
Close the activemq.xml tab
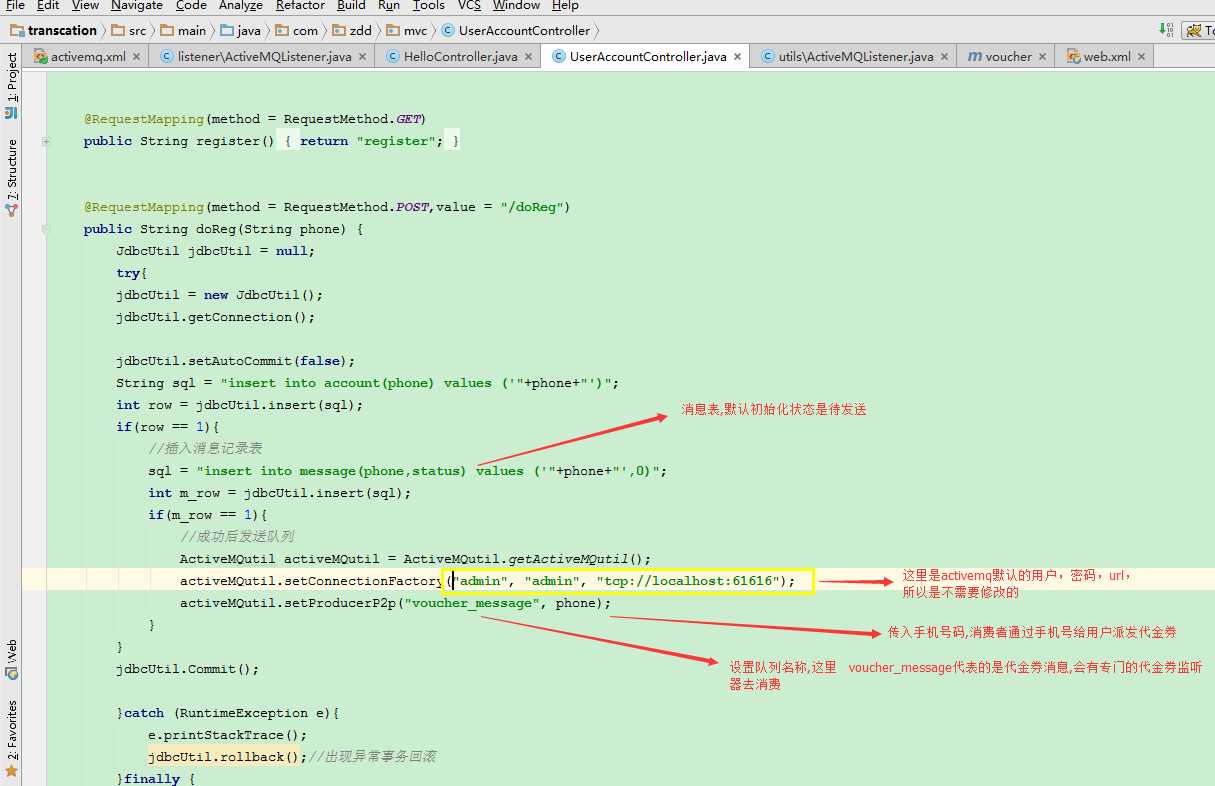pos(137,57)
